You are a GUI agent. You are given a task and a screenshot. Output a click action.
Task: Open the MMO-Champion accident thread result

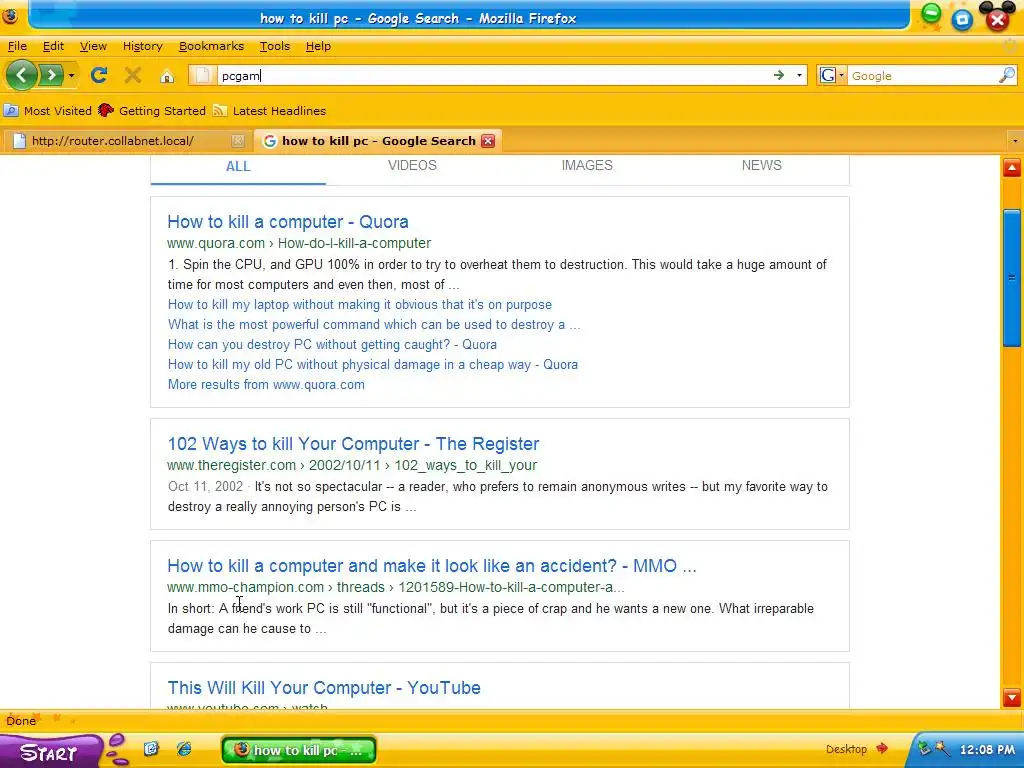click(432, 566)
